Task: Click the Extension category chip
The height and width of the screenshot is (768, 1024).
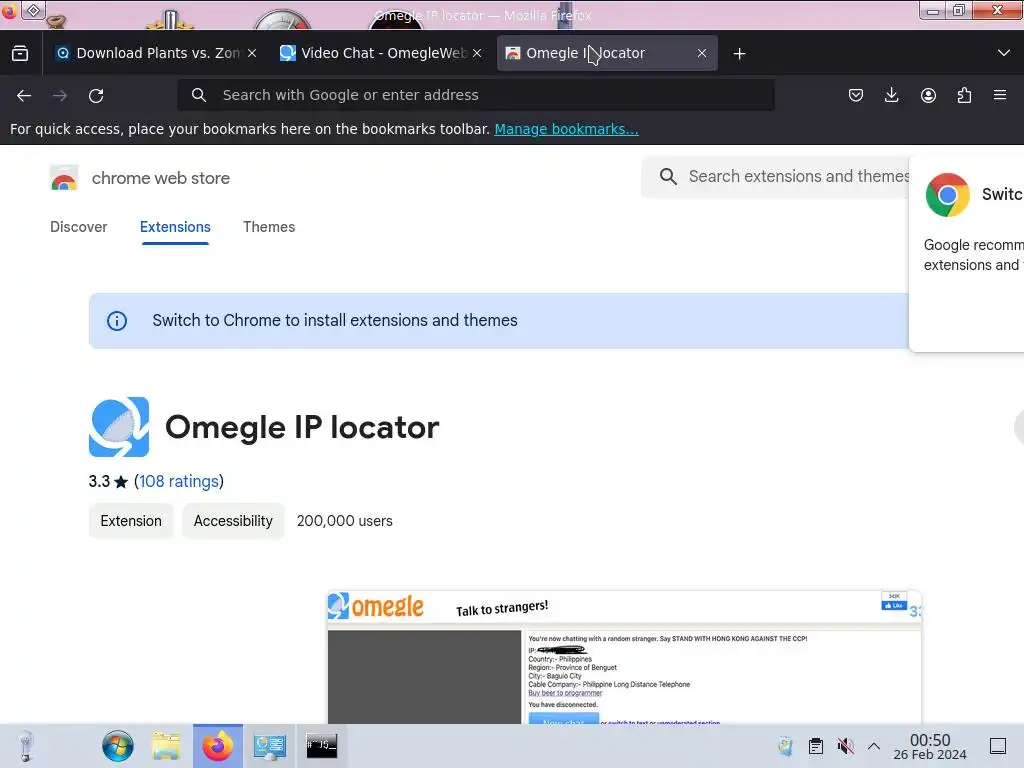Action: (131, 521)
